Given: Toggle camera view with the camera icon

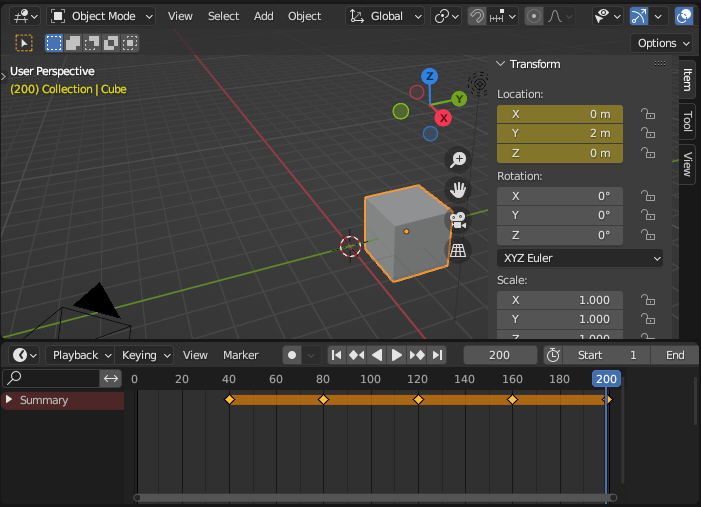Looking at the screenshot, I should (458, 220).
